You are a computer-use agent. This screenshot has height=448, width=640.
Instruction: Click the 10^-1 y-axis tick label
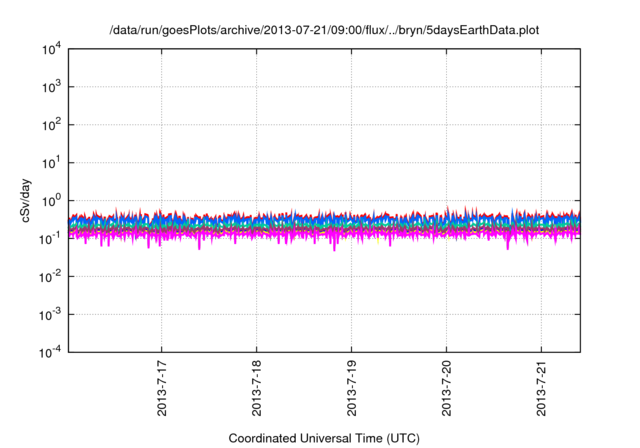point(50,239)
